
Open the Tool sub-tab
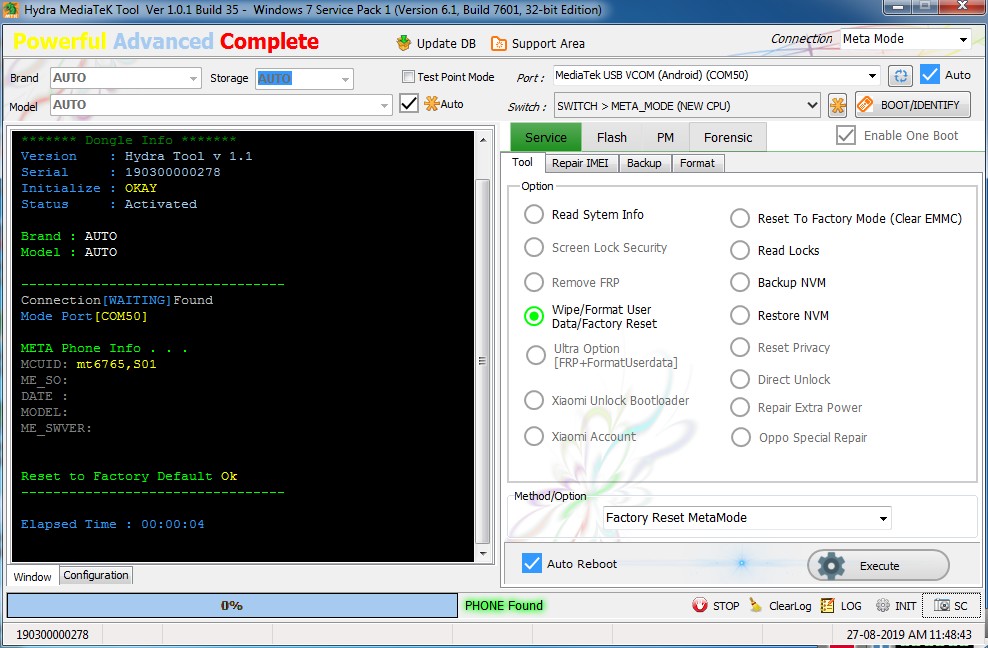tap(522, 162)
